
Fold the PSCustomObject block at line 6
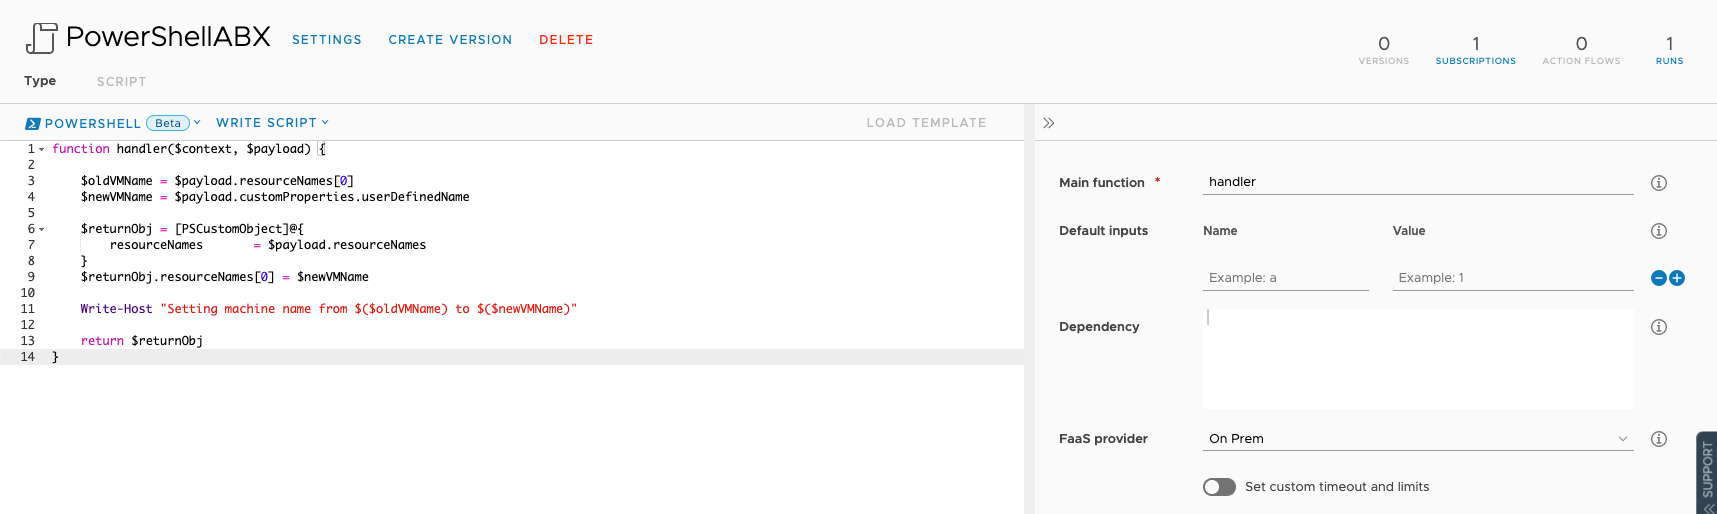42,229
